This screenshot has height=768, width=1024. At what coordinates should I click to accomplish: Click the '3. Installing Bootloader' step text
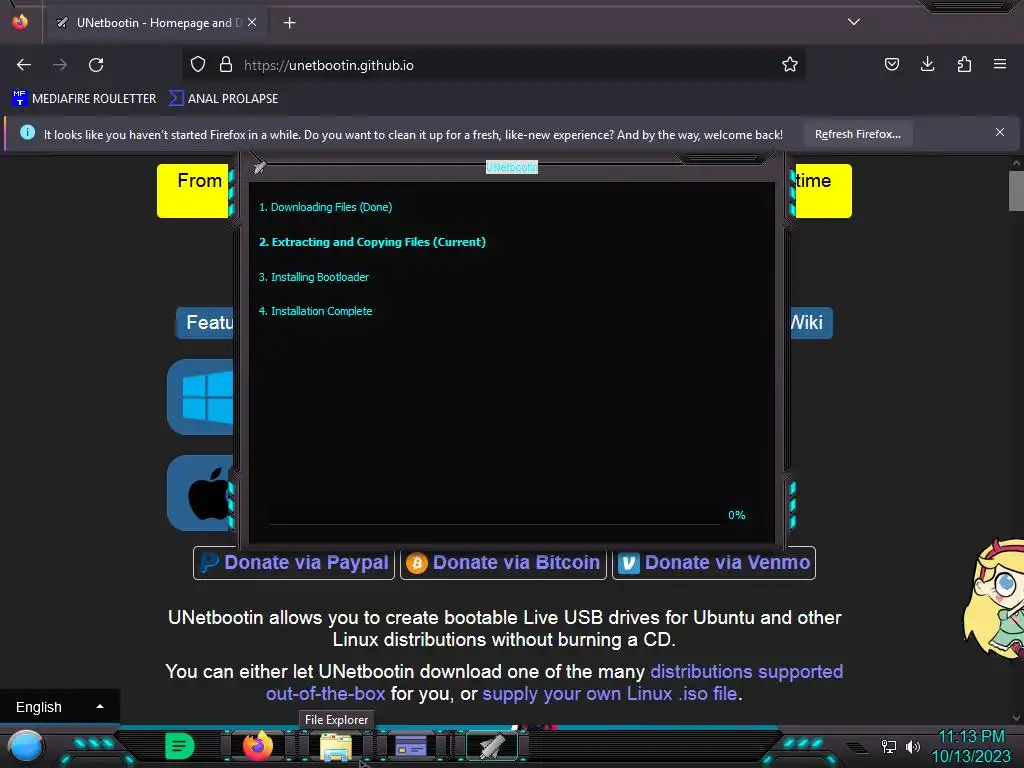point(313,277)
